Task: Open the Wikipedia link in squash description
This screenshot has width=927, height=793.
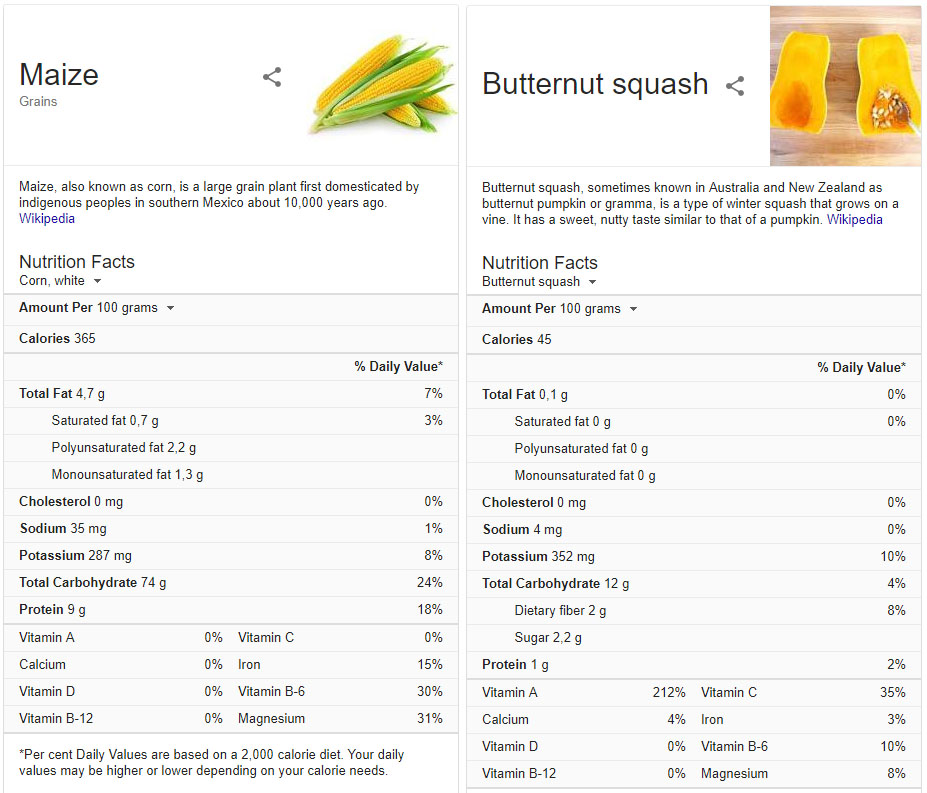Action: click(x=854, y=220)
